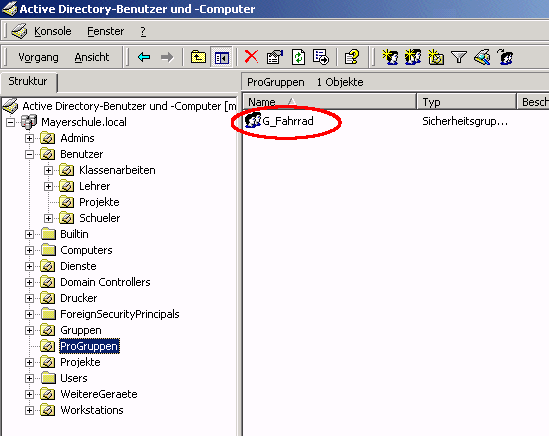Create new group toolbar icon
Image resolution: width=549 pixels, height=436 pixels.
[x=413, y=57]
